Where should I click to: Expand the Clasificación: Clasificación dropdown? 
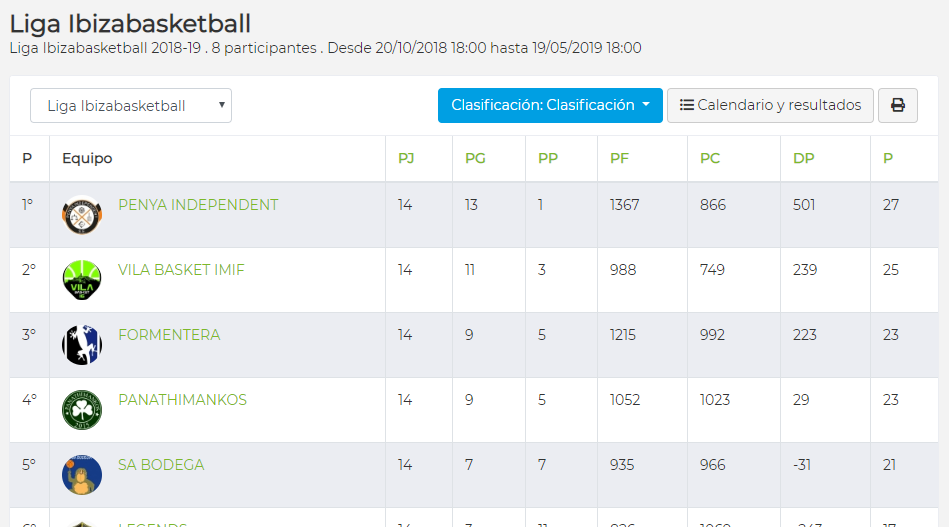point(550,105)
